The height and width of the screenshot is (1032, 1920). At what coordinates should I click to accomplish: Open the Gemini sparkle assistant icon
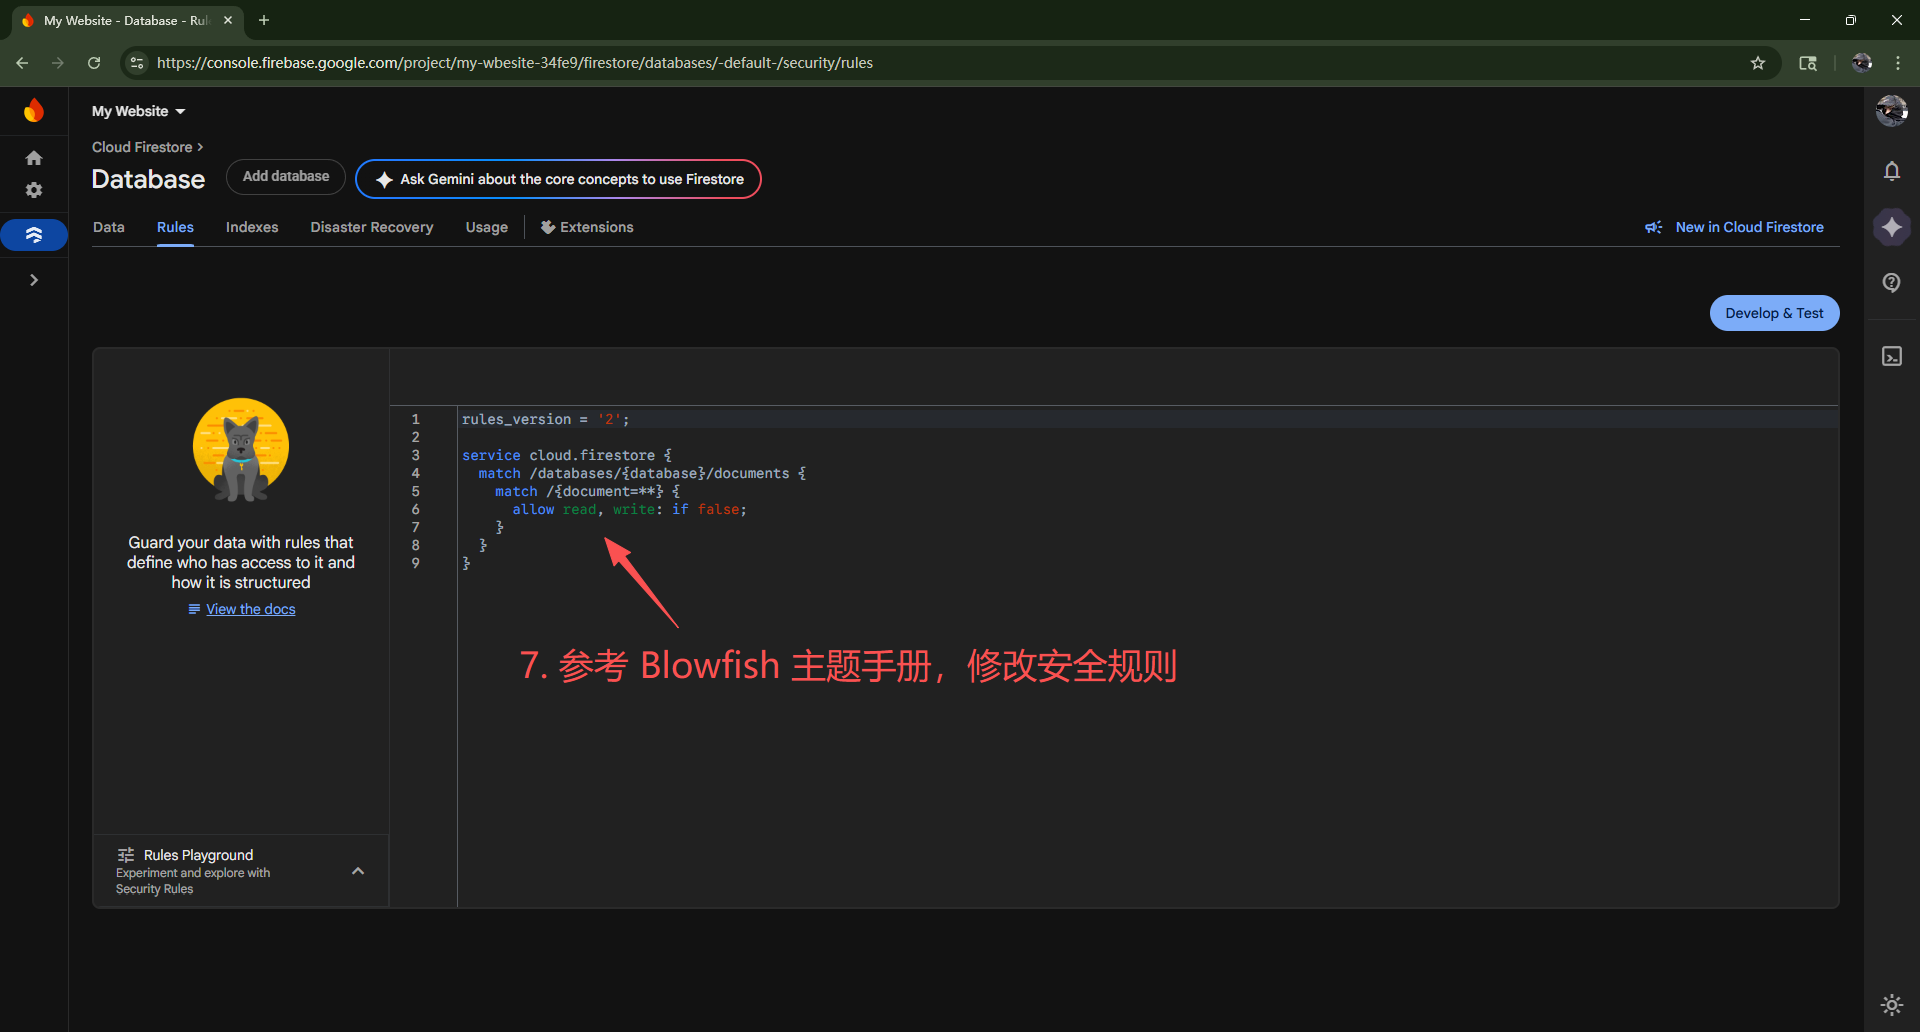click(1891, 227)
